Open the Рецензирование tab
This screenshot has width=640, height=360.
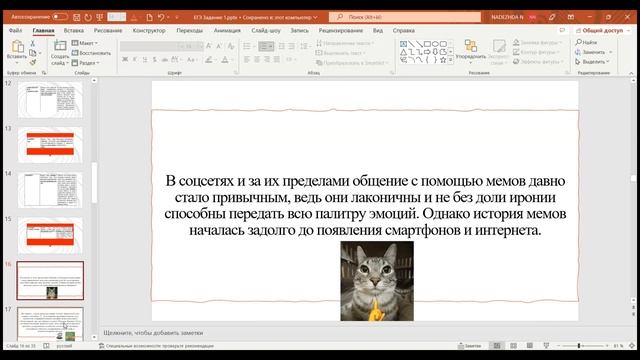340,31
